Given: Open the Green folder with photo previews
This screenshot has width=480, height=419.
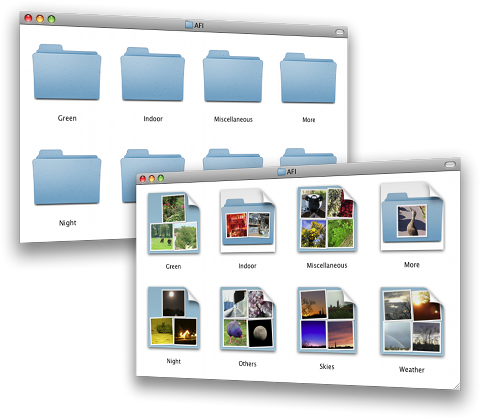Looking at the screenshot, I should (x=173, y=223).
